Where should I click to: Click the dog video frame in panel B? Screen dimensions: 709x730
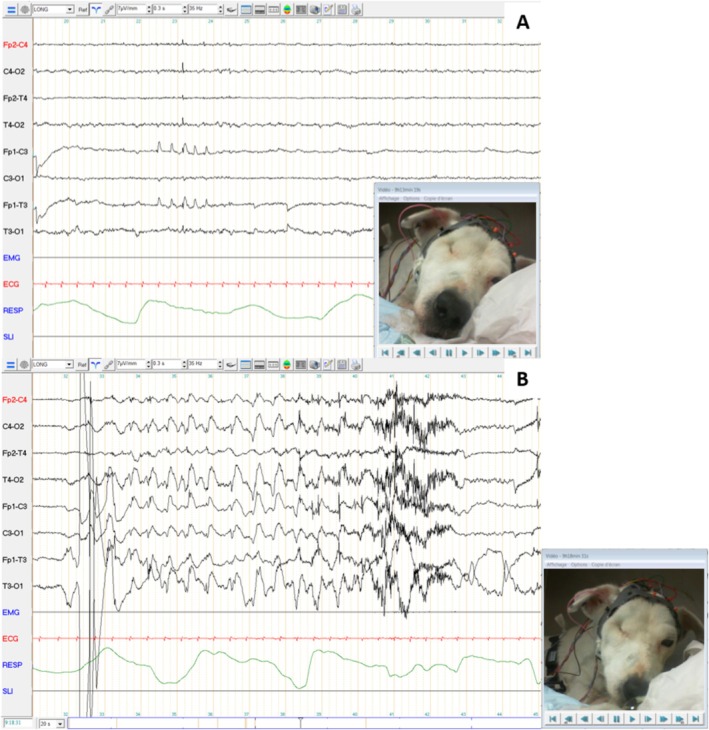click(624, 639)
